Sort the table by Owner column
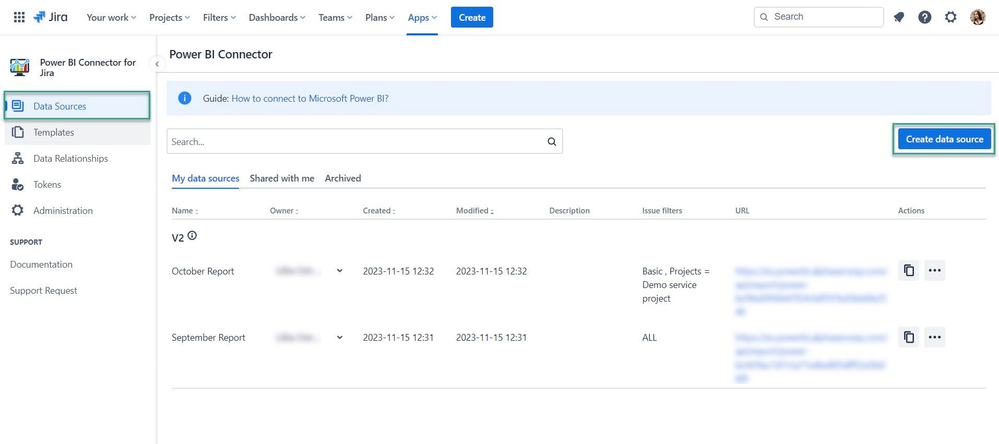 pyautogui.click(x=284, y=210)
